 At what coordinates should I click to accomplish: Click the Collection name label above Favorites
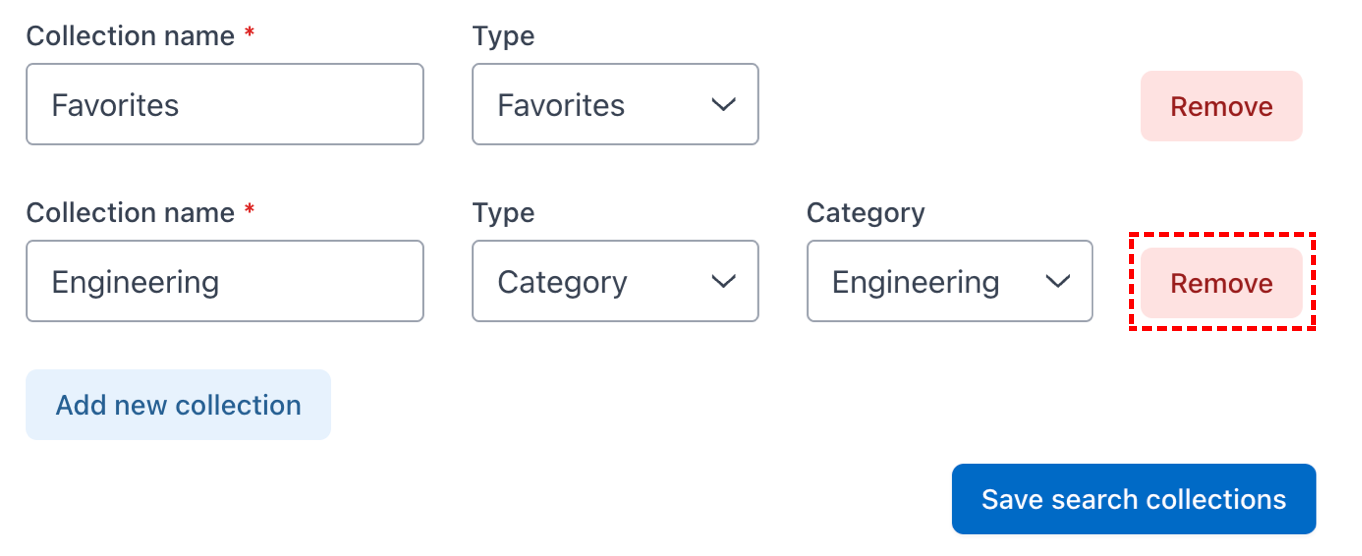(130, 36)
